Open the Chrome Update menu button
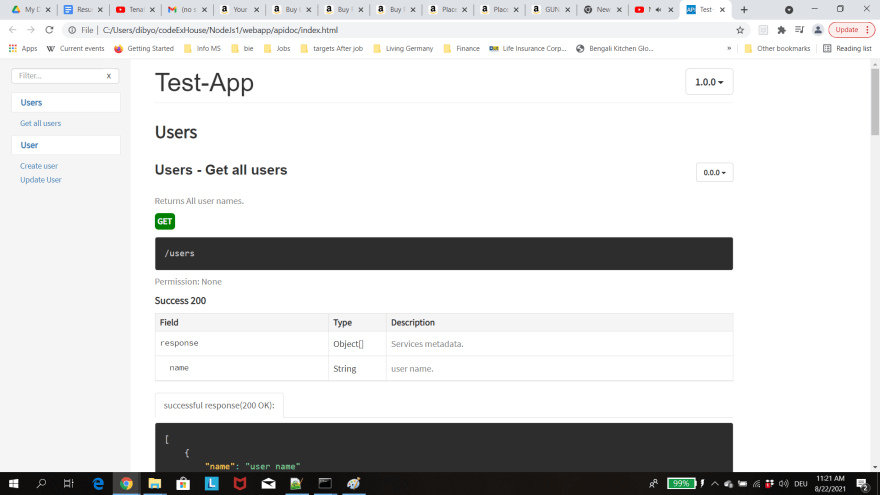This screenshot has width=880, height=495. click(851, 30)
